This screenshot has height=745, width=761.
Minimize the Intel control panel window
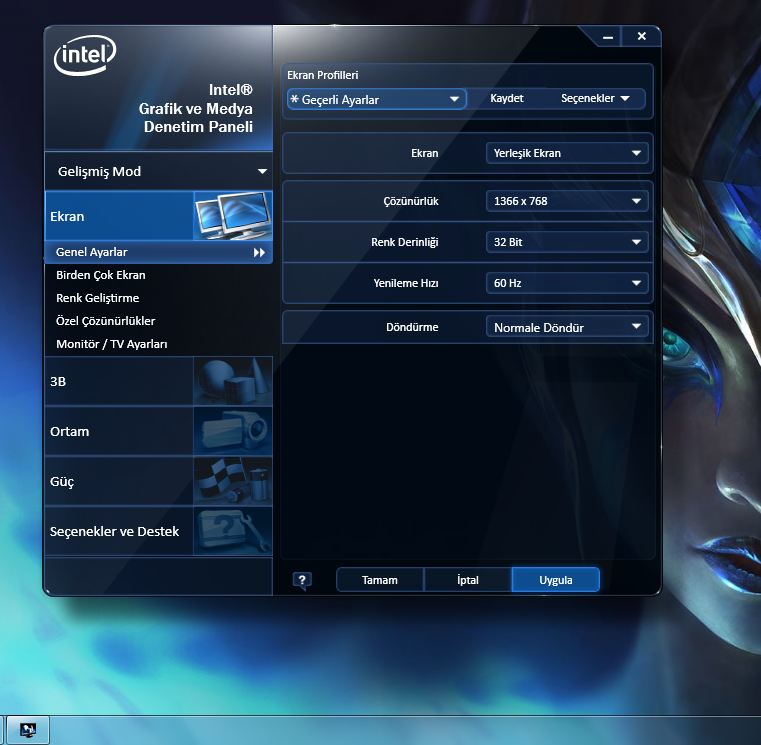[x=608, y=37]
